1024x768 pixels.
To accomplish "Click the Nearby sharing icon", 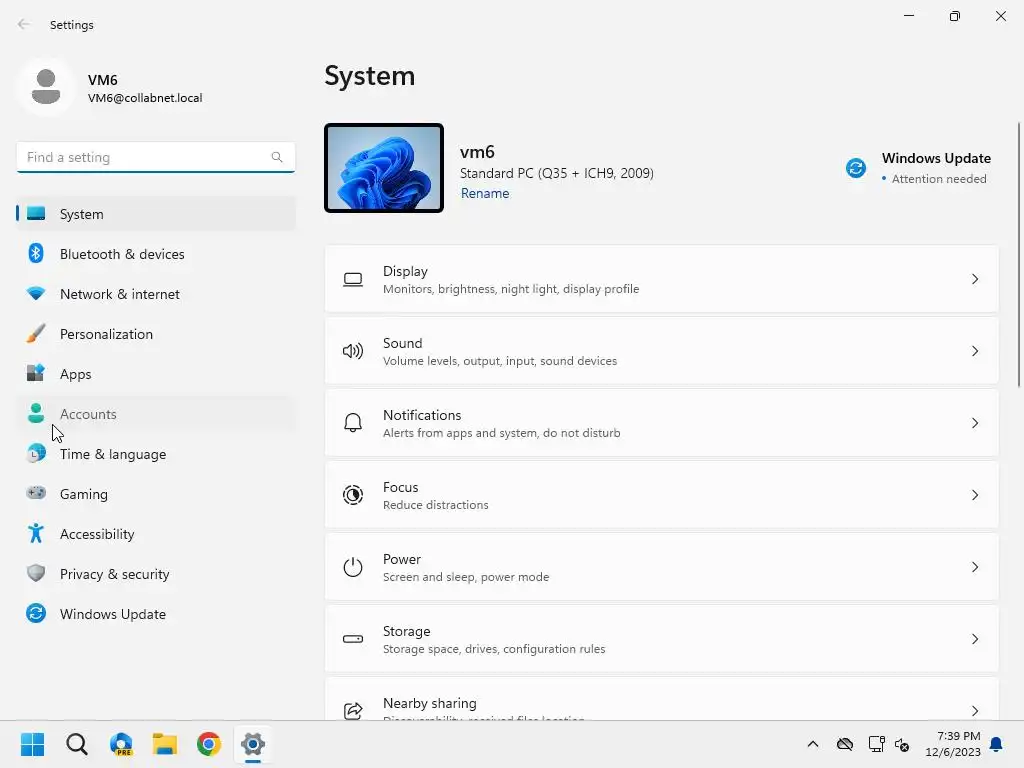I will point(353,711).
